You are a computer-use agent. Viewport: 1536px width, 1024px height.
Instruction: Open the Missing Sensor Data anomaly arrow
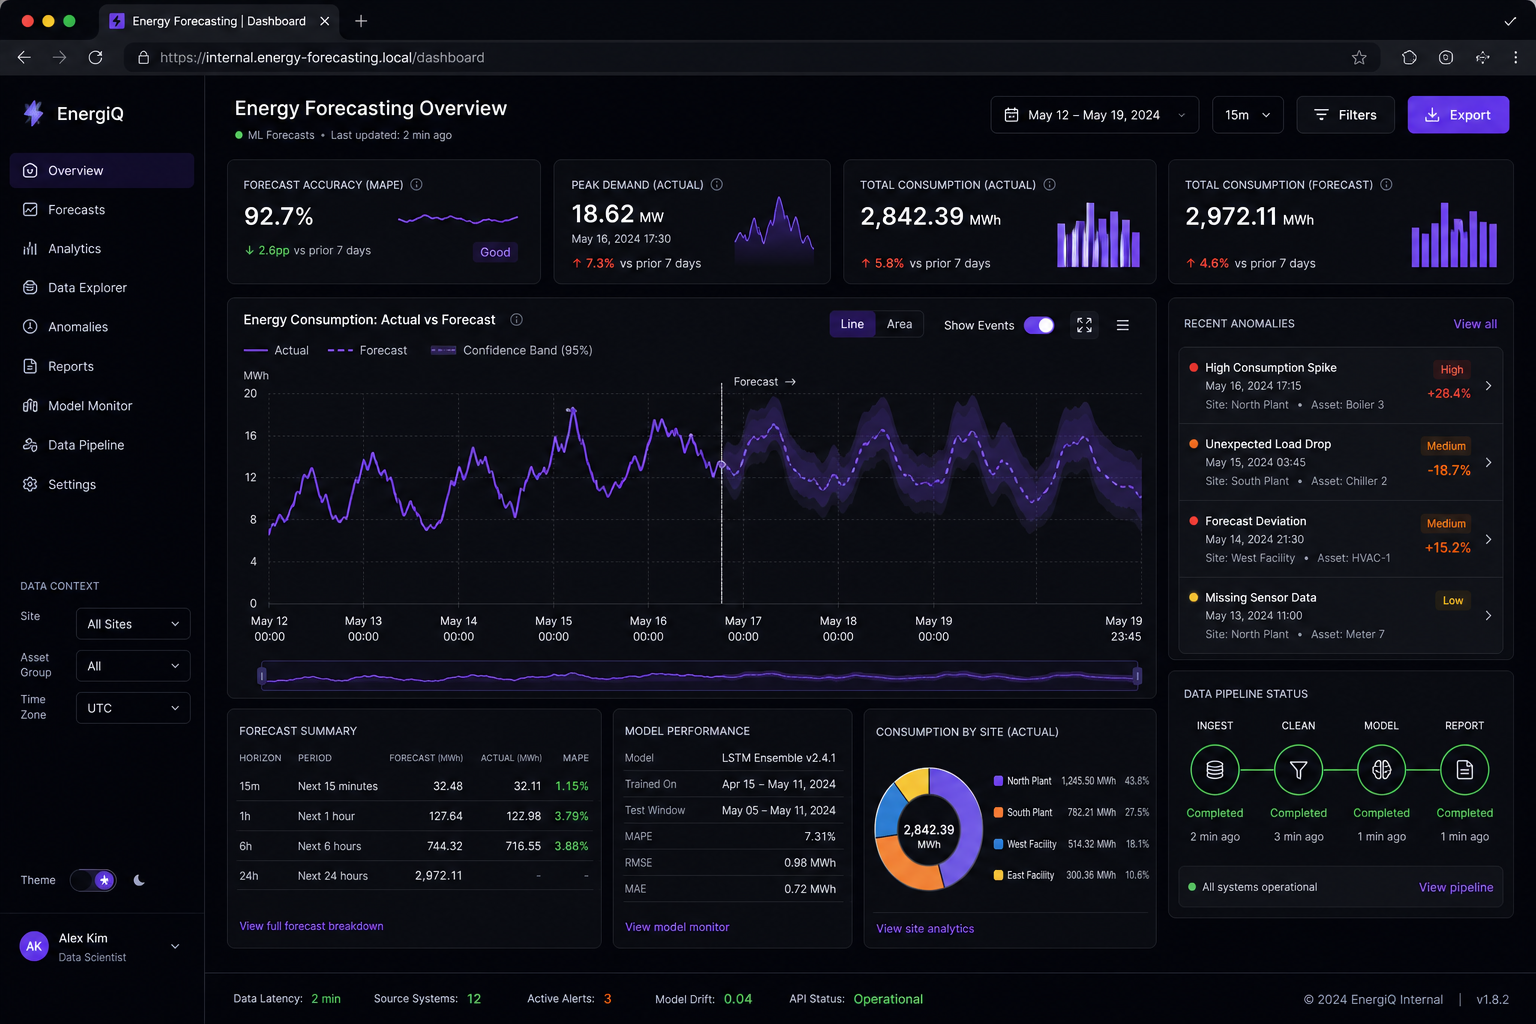coord(1488,616)
